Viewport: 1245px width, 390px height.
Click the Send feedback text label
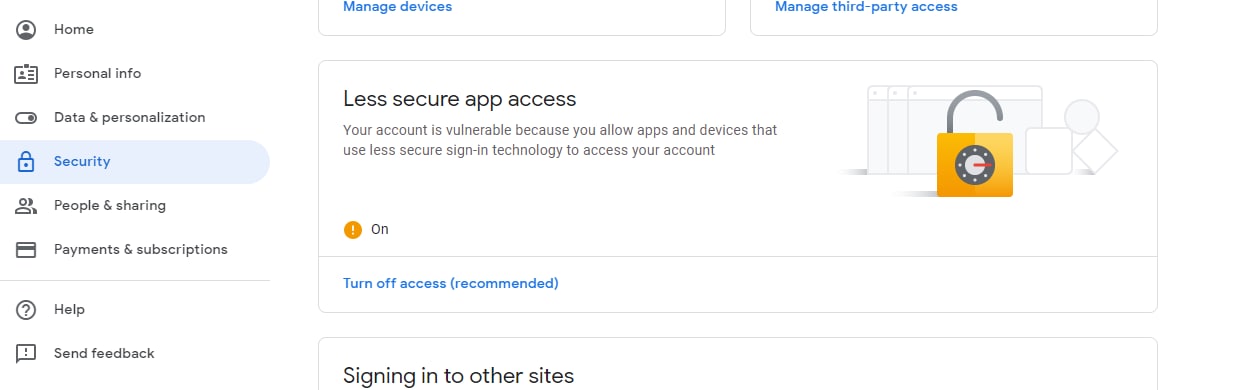click(104, 353)
